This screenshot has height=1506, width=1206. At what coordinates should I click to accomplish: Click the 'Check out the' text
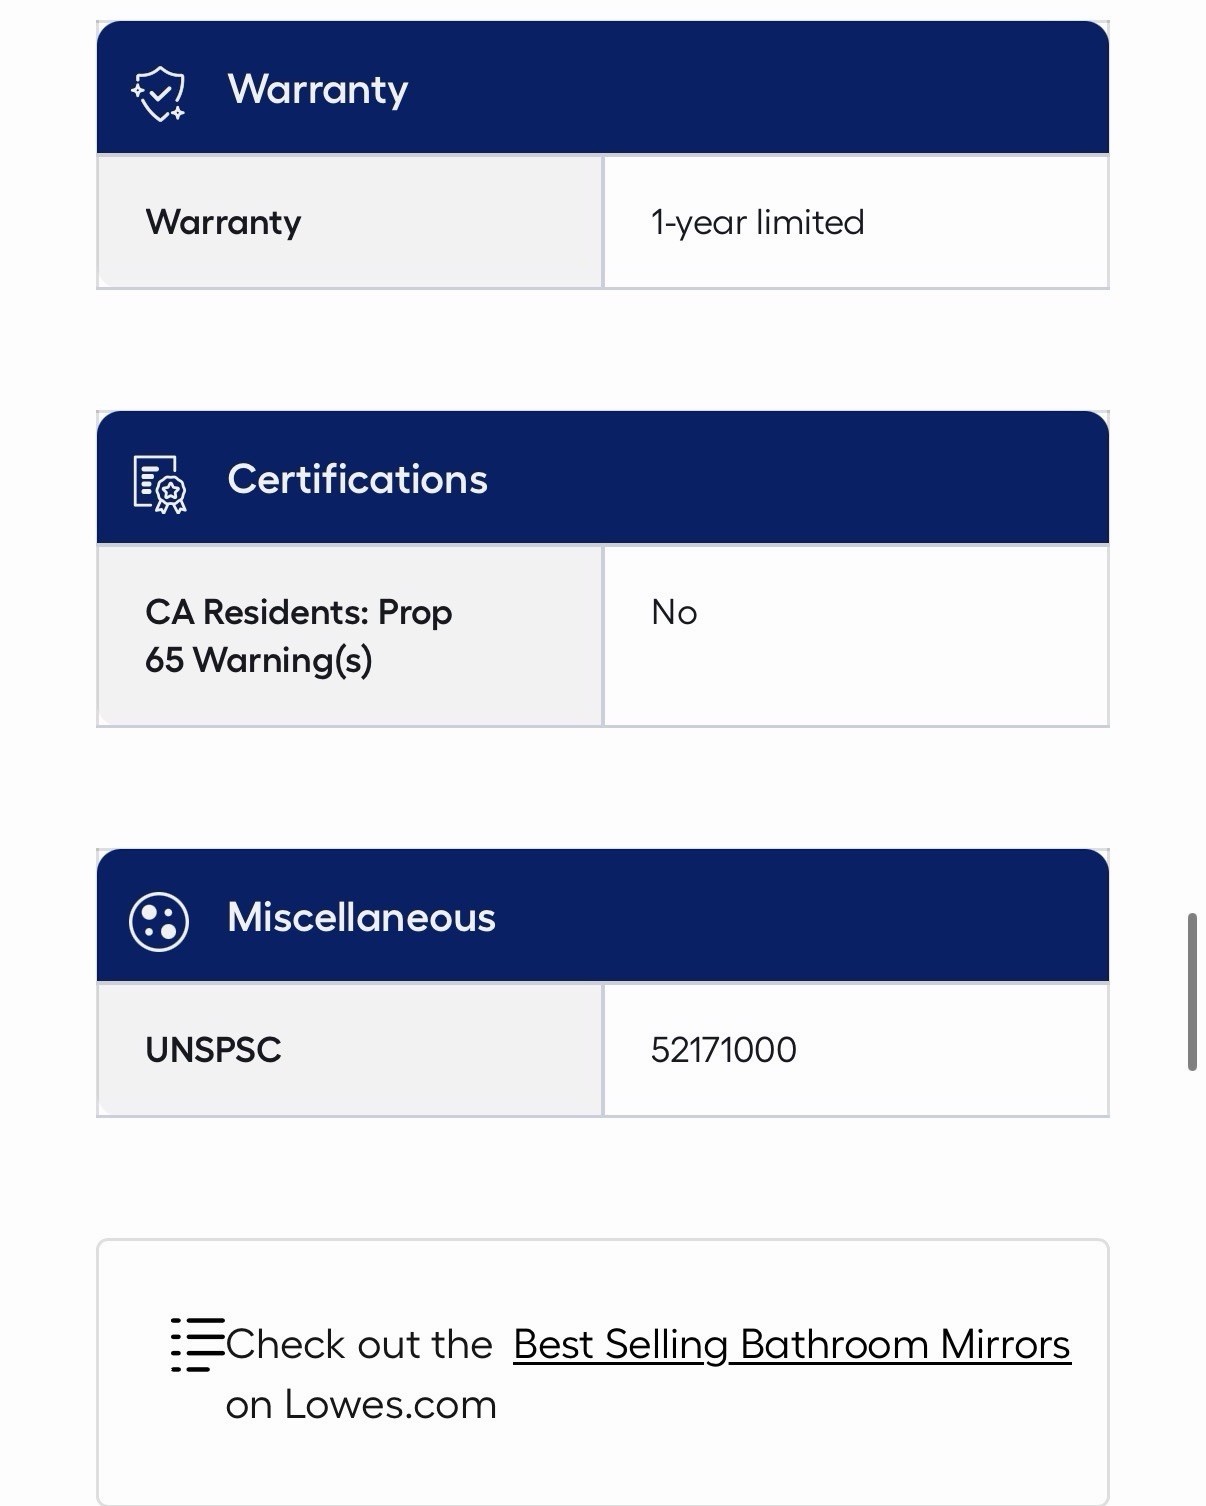tap(359, 1345)
